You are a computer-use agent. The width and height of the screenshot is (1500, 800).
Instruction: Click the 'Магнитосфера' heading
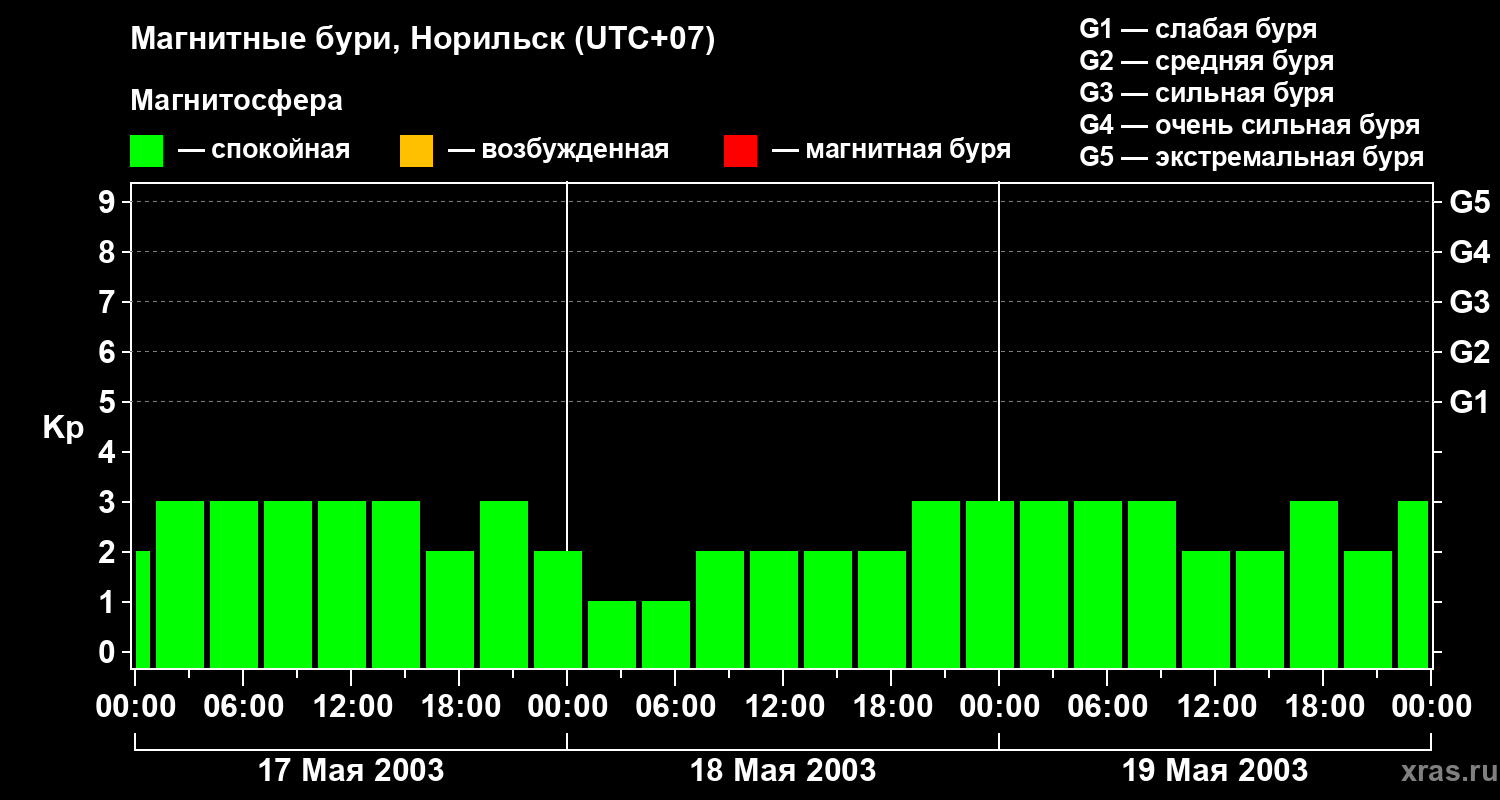pos(236,101)
